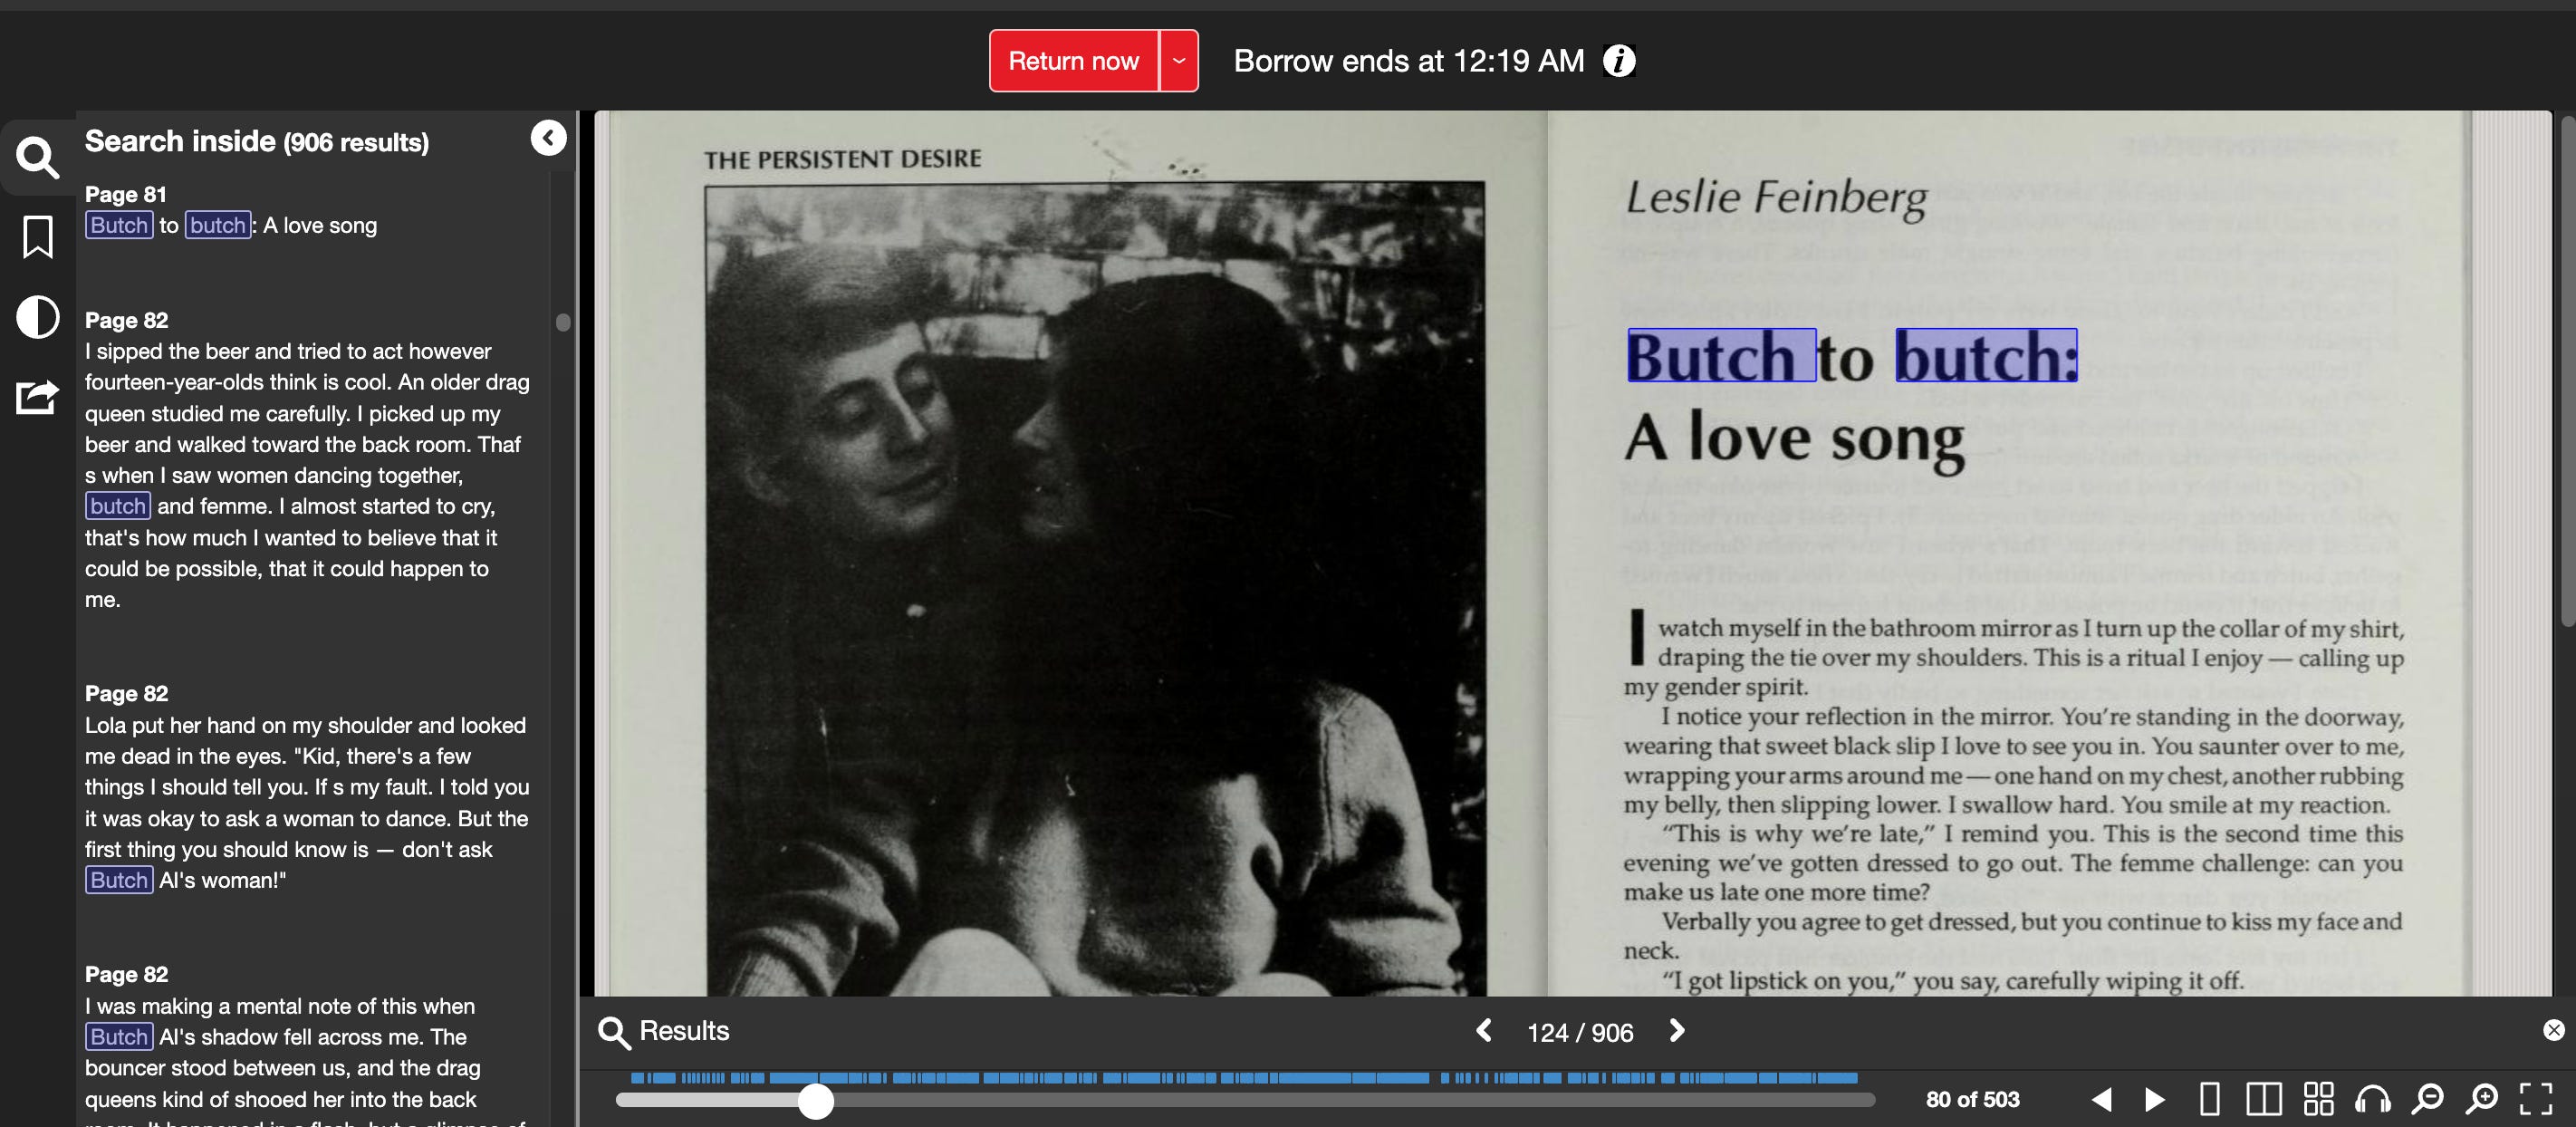2576x1127 pixels.
Task: Open Page 81 'Butch to butch' result
Action: coord(231,225)
